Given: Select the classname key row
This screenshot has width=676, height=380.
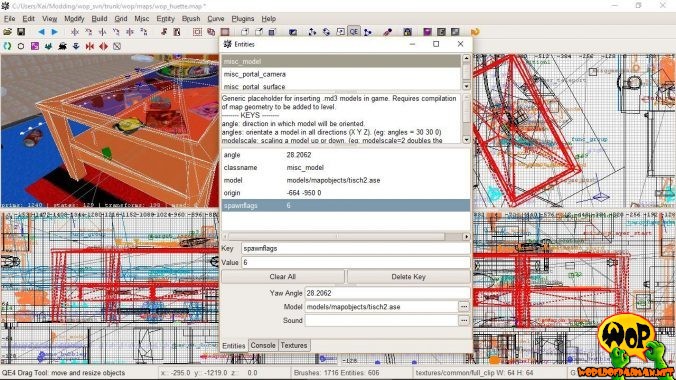Looking at the screenshot, I should (346, 167).
